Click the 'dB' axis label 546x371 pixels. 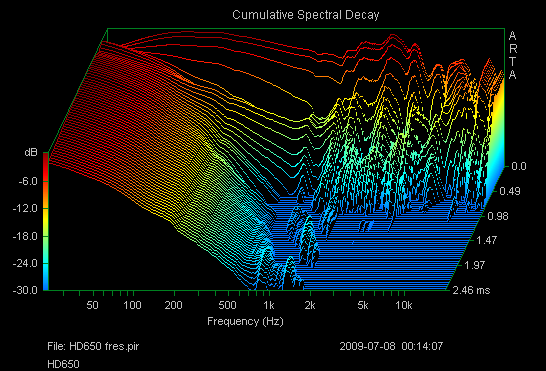[x=31, y=152]
